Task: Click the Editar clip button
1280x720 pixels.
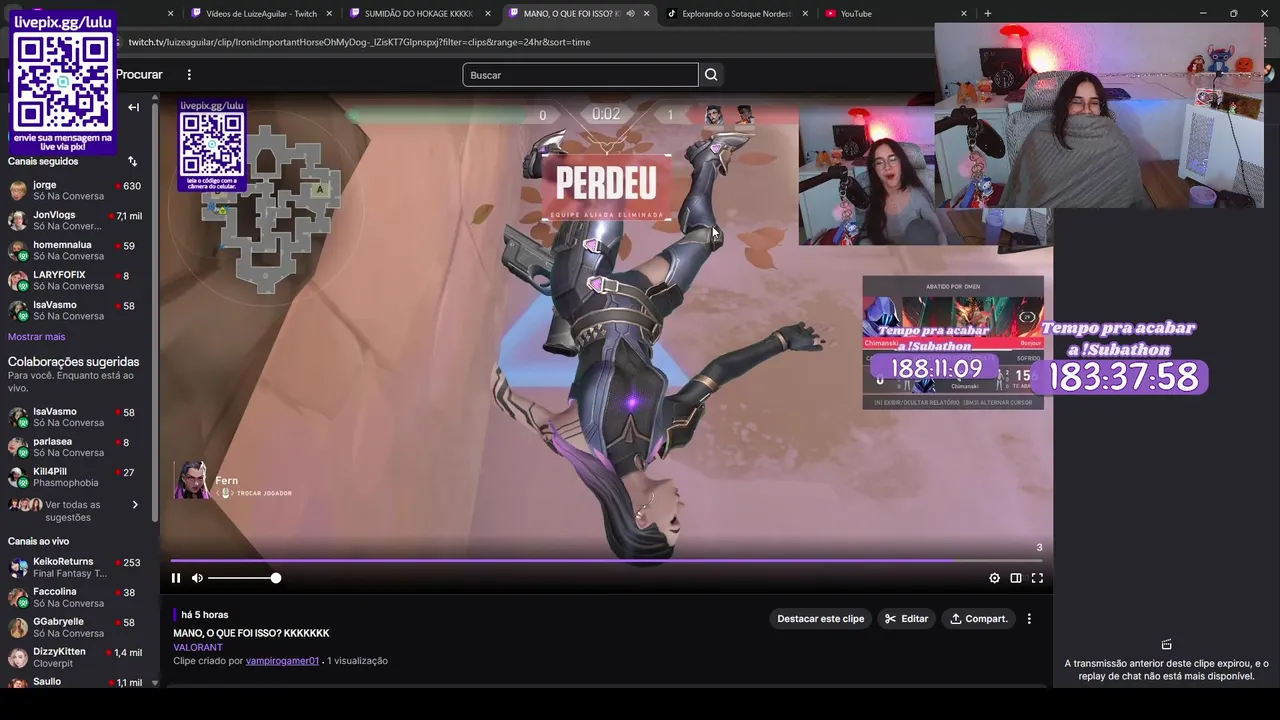Action: [907, 619]
